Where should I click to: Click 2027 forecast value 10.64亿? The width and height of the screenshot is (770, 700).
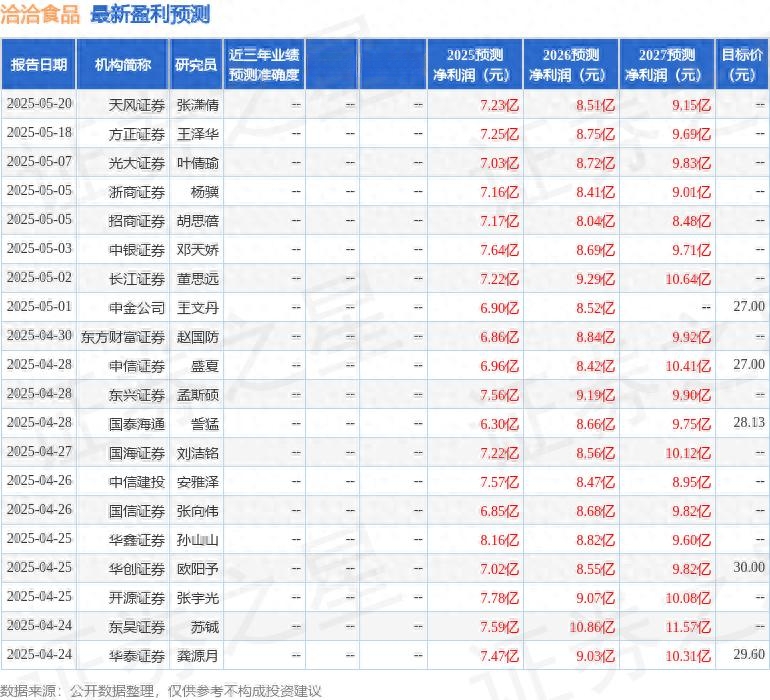pos(688,279)
